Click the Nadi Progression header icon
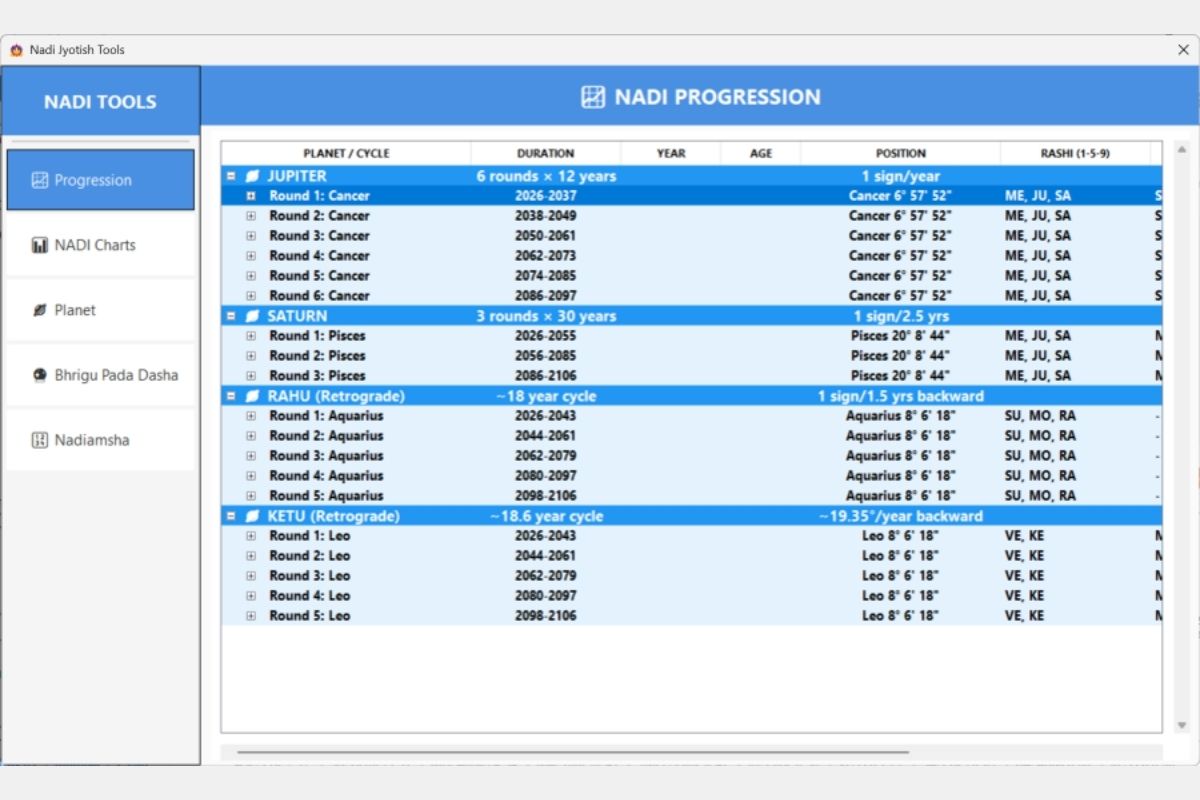Image resolution: width=1200 pixels, height=800 pixels. click(594, 97)
